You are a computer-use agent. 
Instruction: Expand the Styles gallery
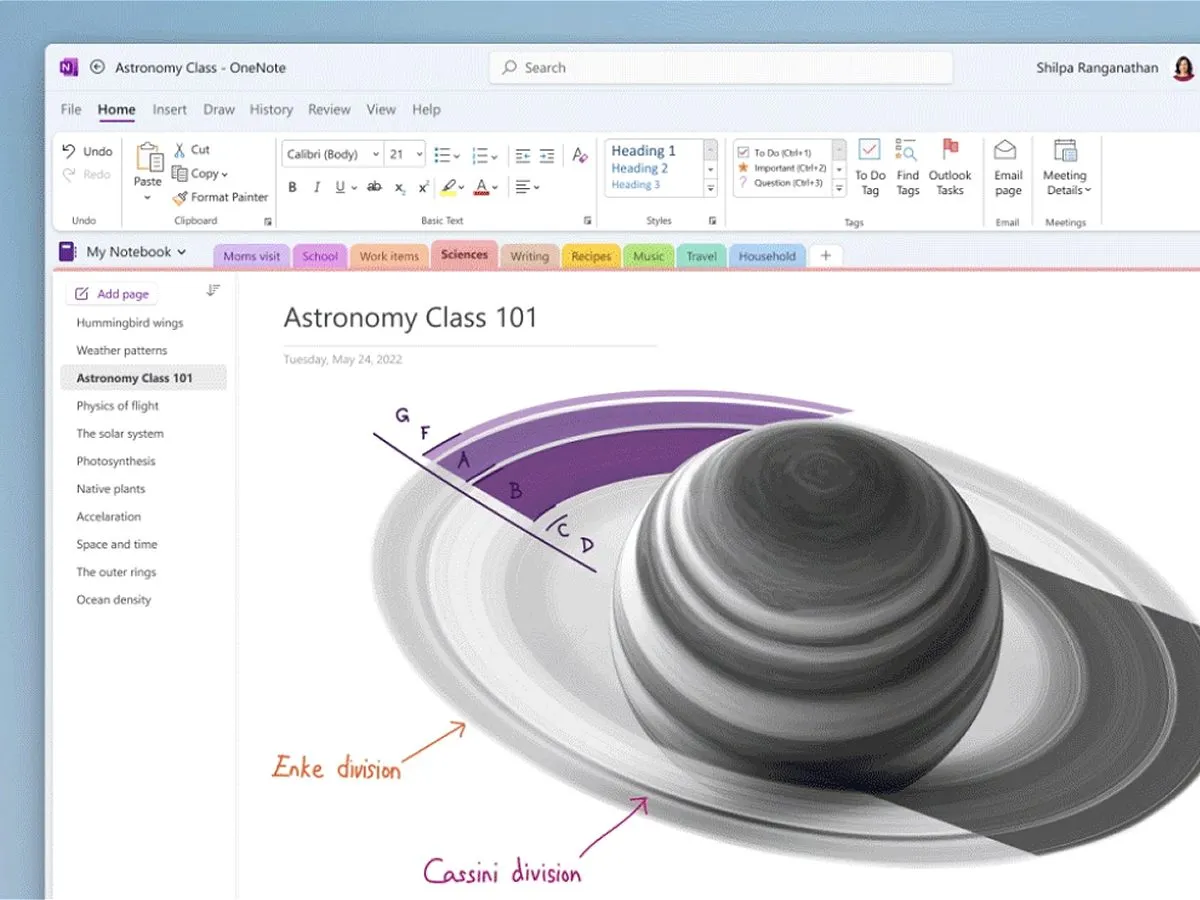click(711, 189)
